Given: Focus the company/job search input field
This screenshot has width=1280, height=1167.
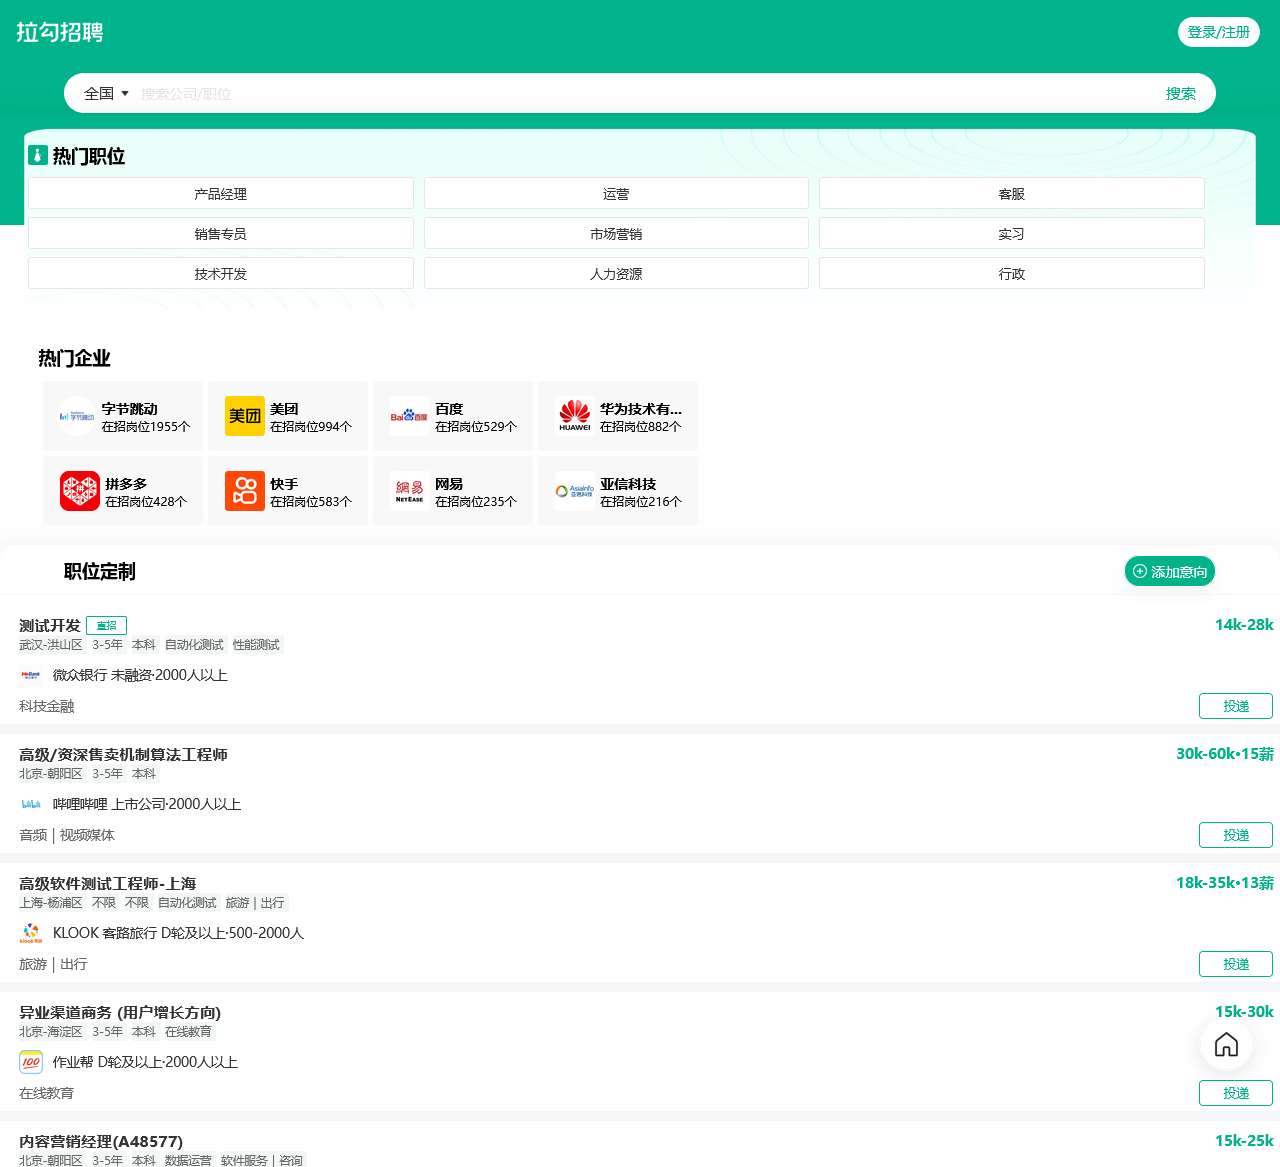Looking at the screenshot, I should pos(640,94).
